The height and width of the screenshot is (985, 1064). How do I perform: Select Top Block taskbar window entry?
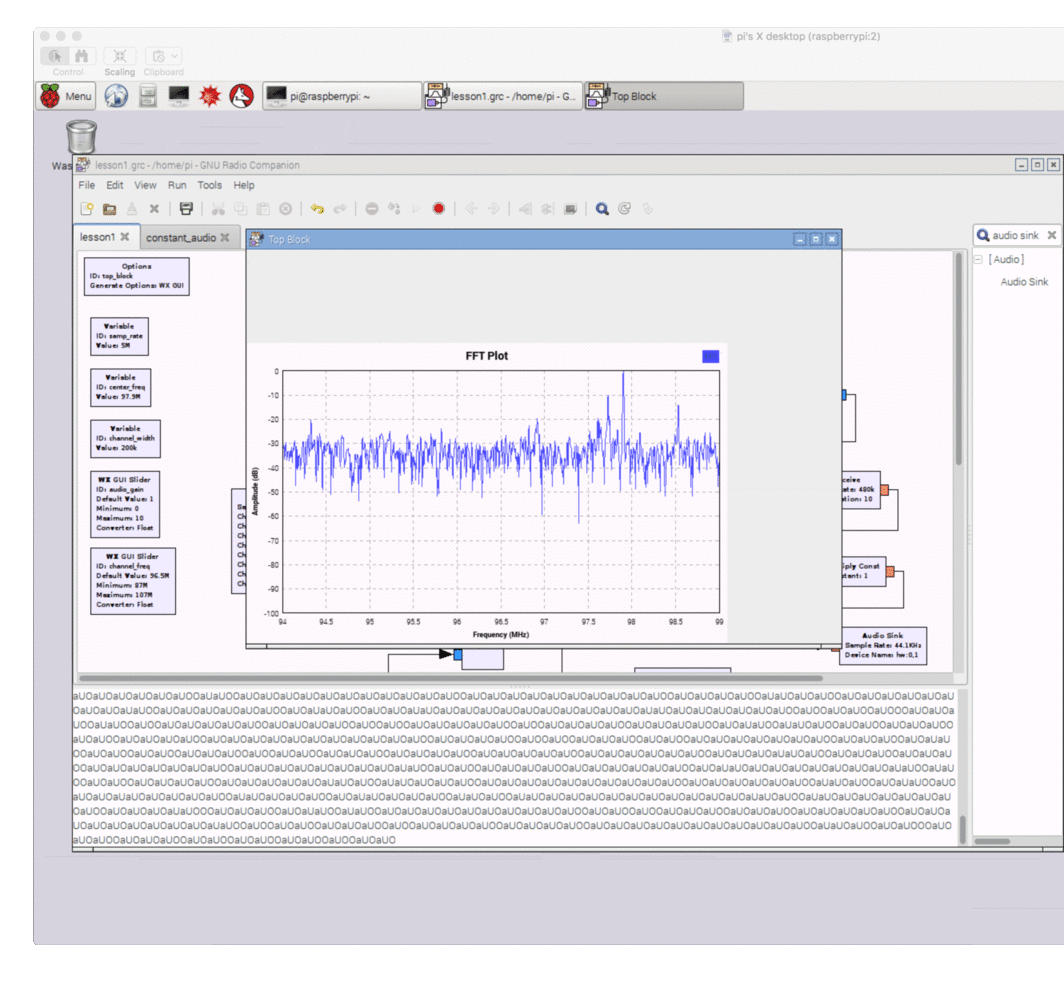coord(664,96)
